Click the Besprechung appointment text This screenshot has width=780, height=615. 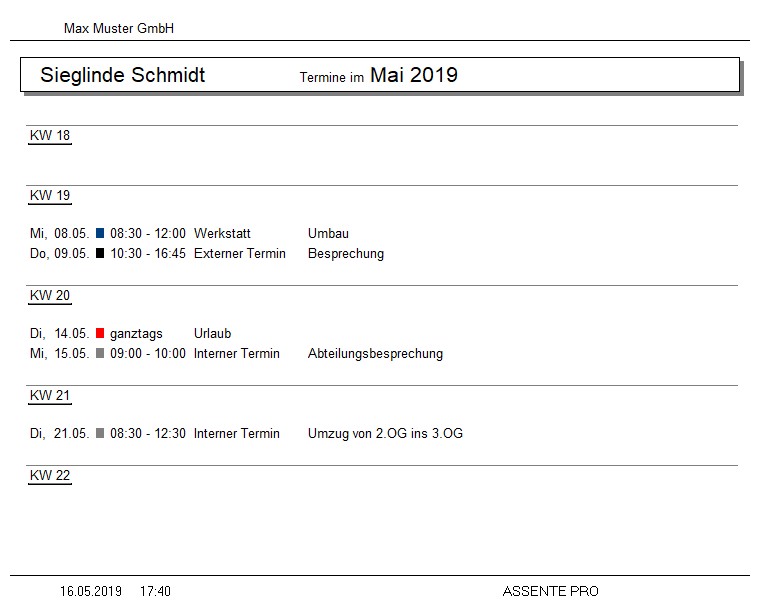point(346,254)
